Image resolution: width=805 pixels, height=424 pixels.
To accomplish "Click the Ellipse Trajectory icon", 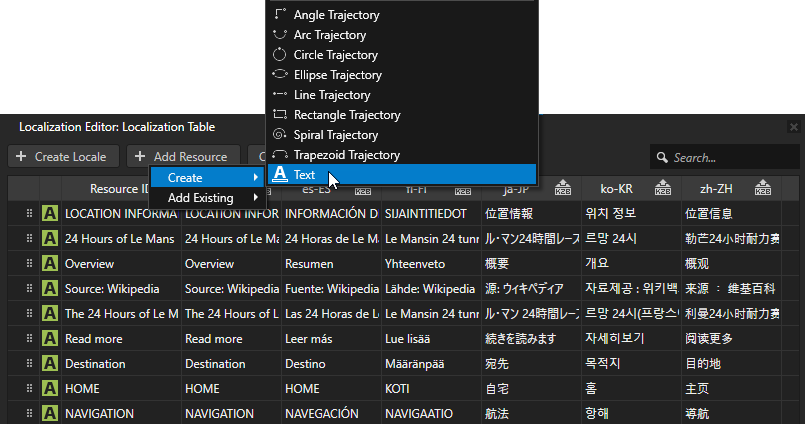I will (x=280, y=75).
